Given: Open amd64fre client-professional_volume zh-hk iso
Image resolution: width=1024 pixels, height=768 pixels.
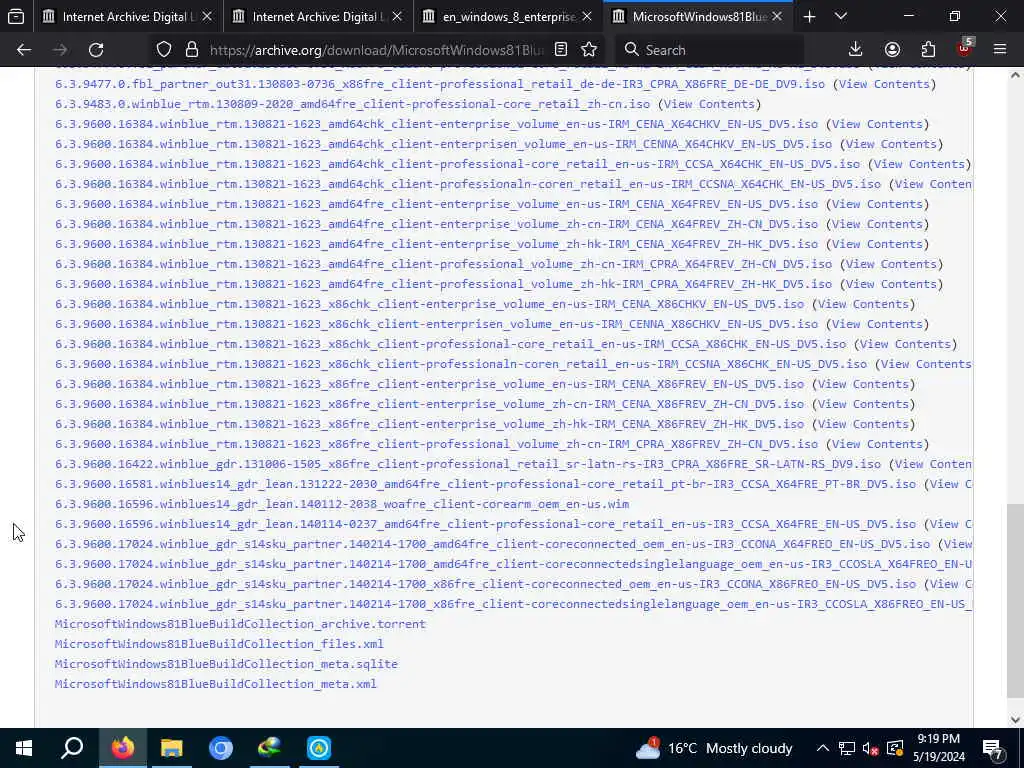Looking at the screenshot, I should click(x=443, y=284).
